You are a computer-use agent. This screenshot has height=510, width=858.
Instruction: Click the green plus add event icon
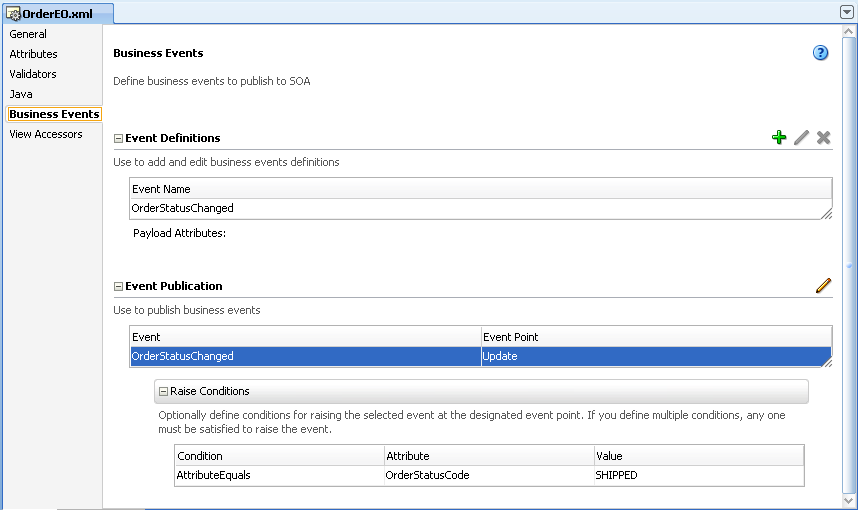(x=779, y=138)
